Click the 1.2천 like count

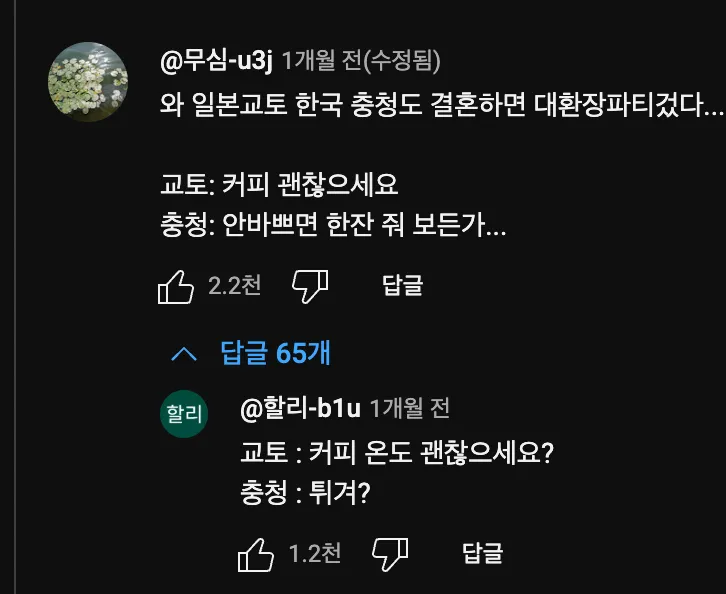point(315,553)
